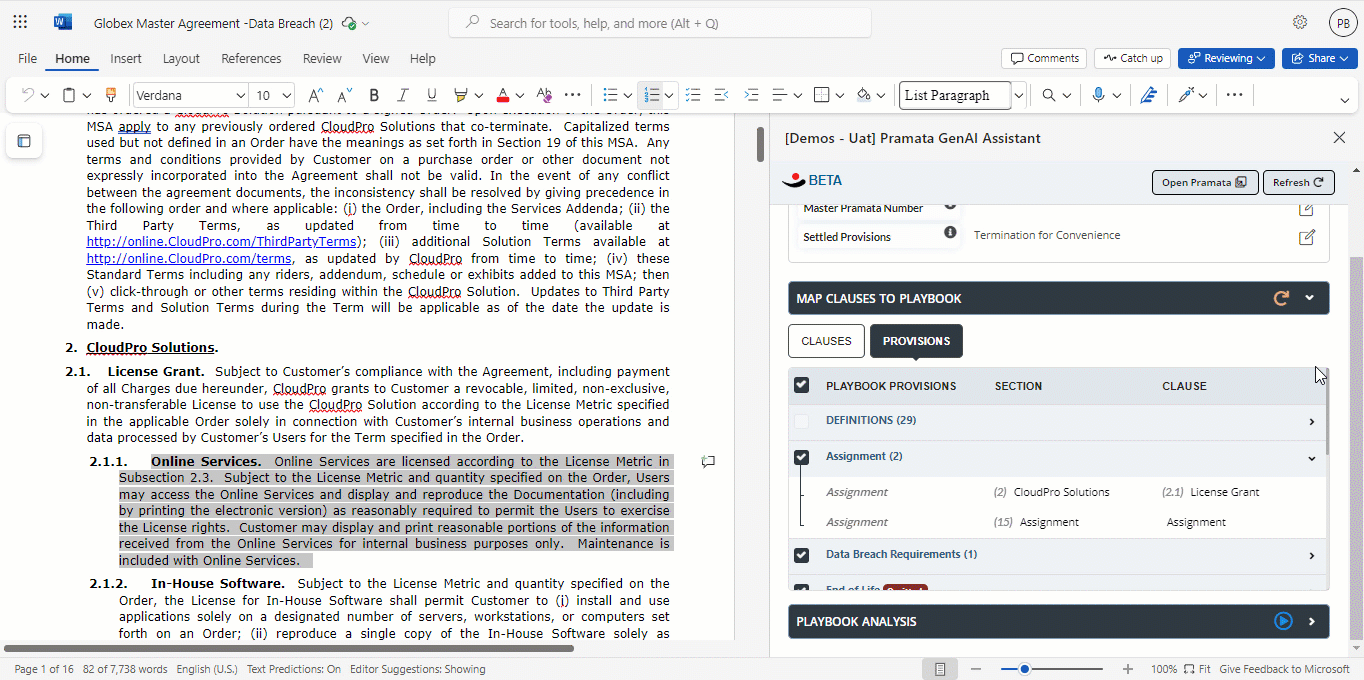This screenshot has width=1364, height=680.
Task: Shrink the font size
Action: click(345, 95)
